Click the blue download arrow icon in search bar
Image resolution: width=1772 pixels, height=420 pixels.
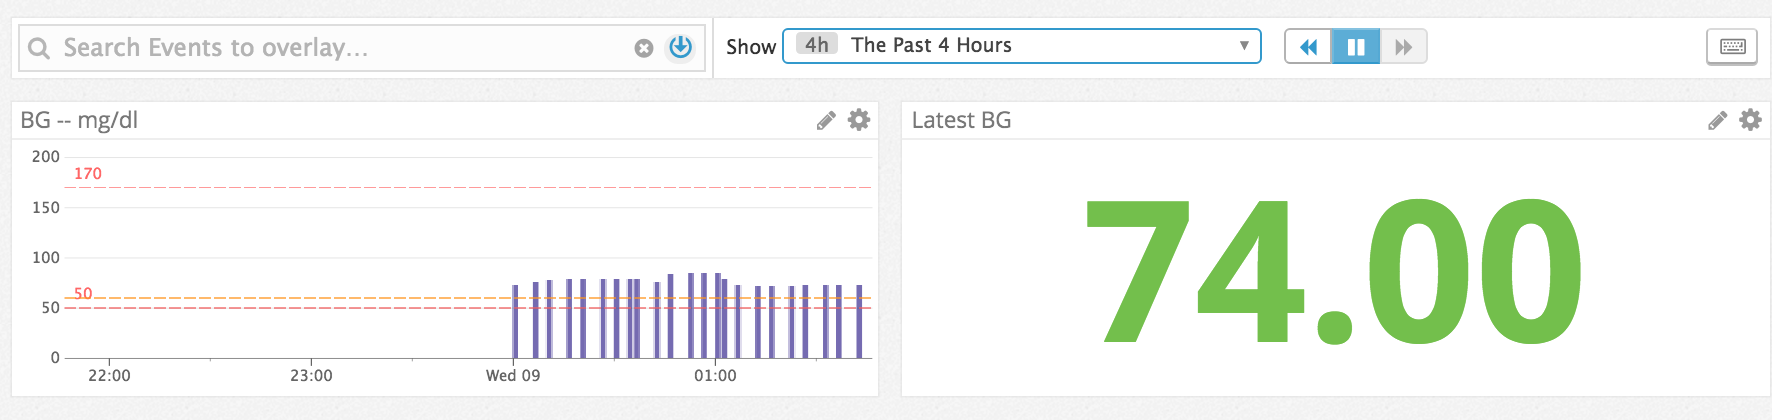(680, 47)
